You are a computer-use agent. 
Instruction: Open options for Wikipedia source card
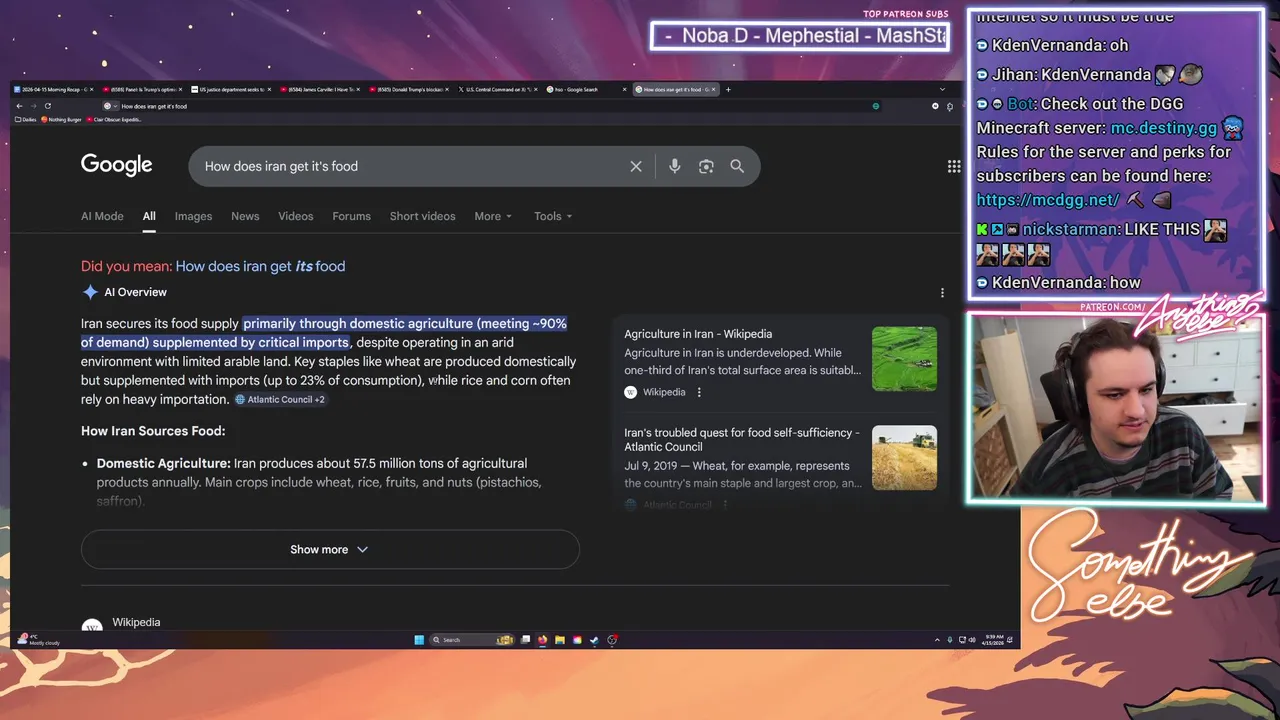coord(699,392)
